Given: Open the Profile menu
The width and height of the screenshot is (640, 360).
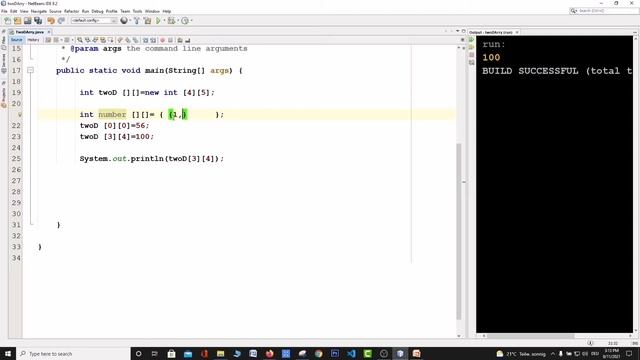Looking at the screenshot, I should [x=111, y=11].
